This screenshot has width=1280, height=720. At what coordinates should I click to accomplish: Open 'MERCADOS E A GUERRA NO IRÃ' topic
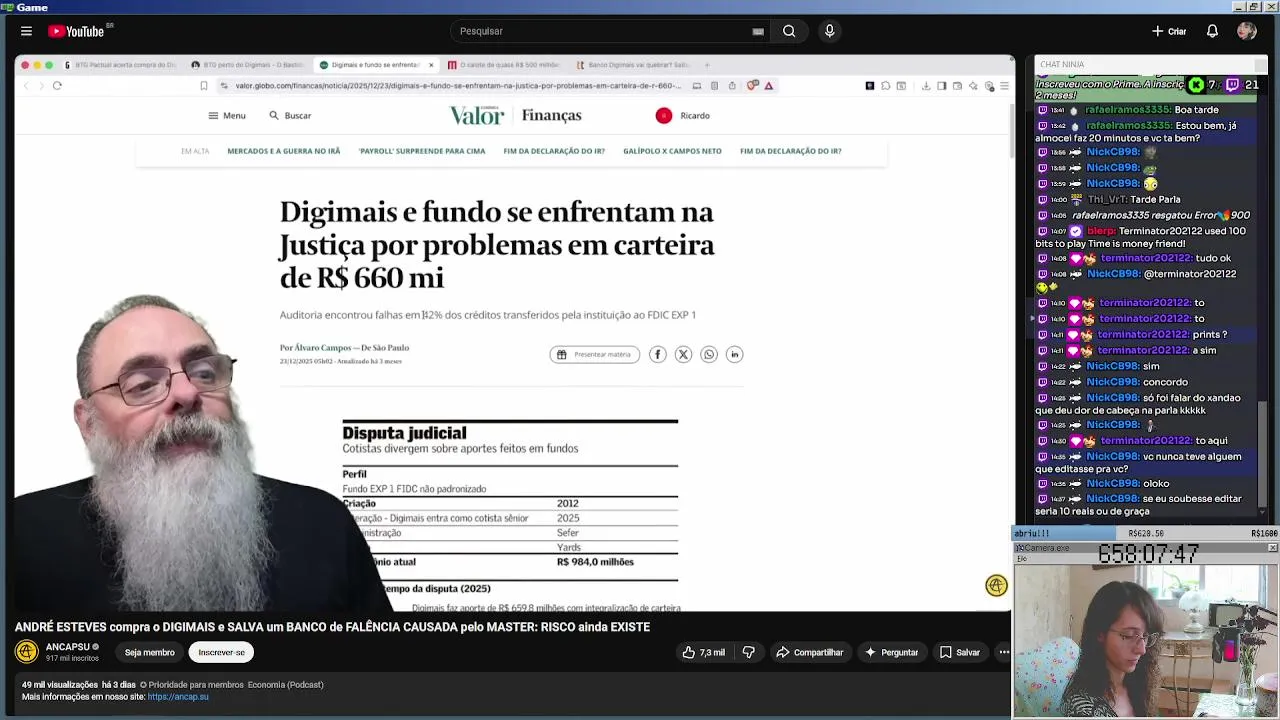pyautogui.click(x=283, y=151)
